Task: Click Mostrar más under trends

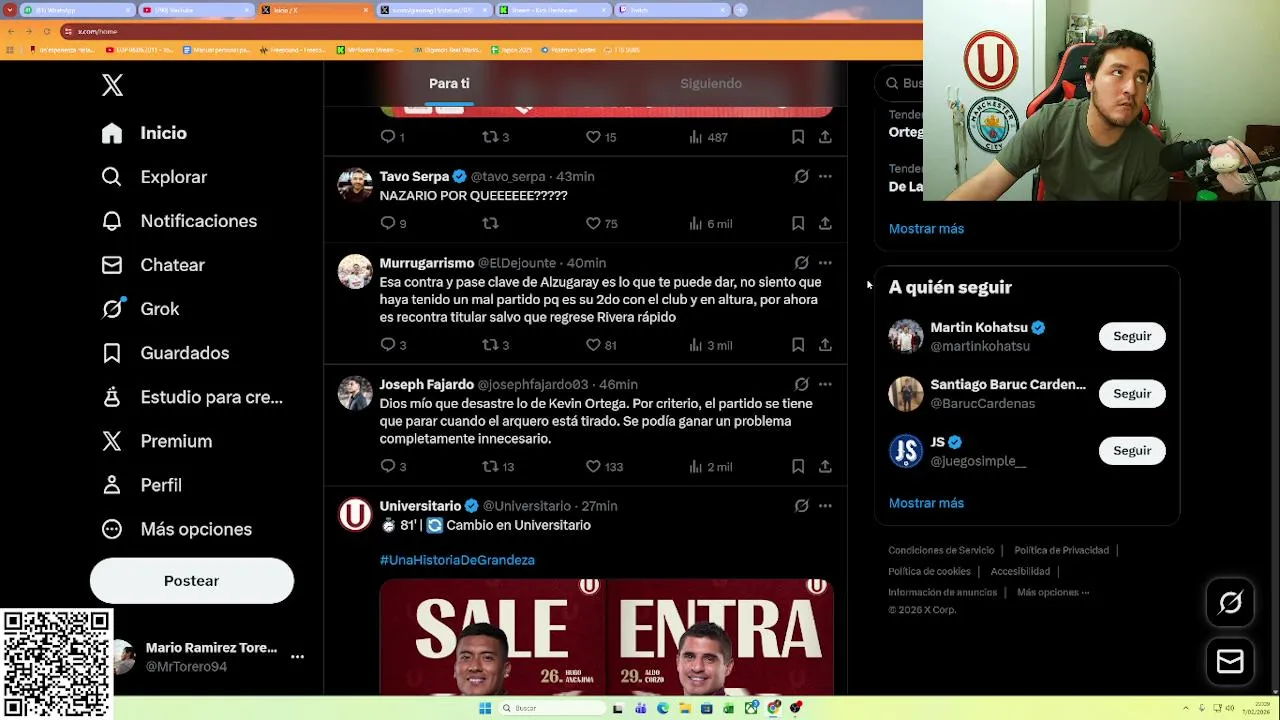Action: (926, 229)
